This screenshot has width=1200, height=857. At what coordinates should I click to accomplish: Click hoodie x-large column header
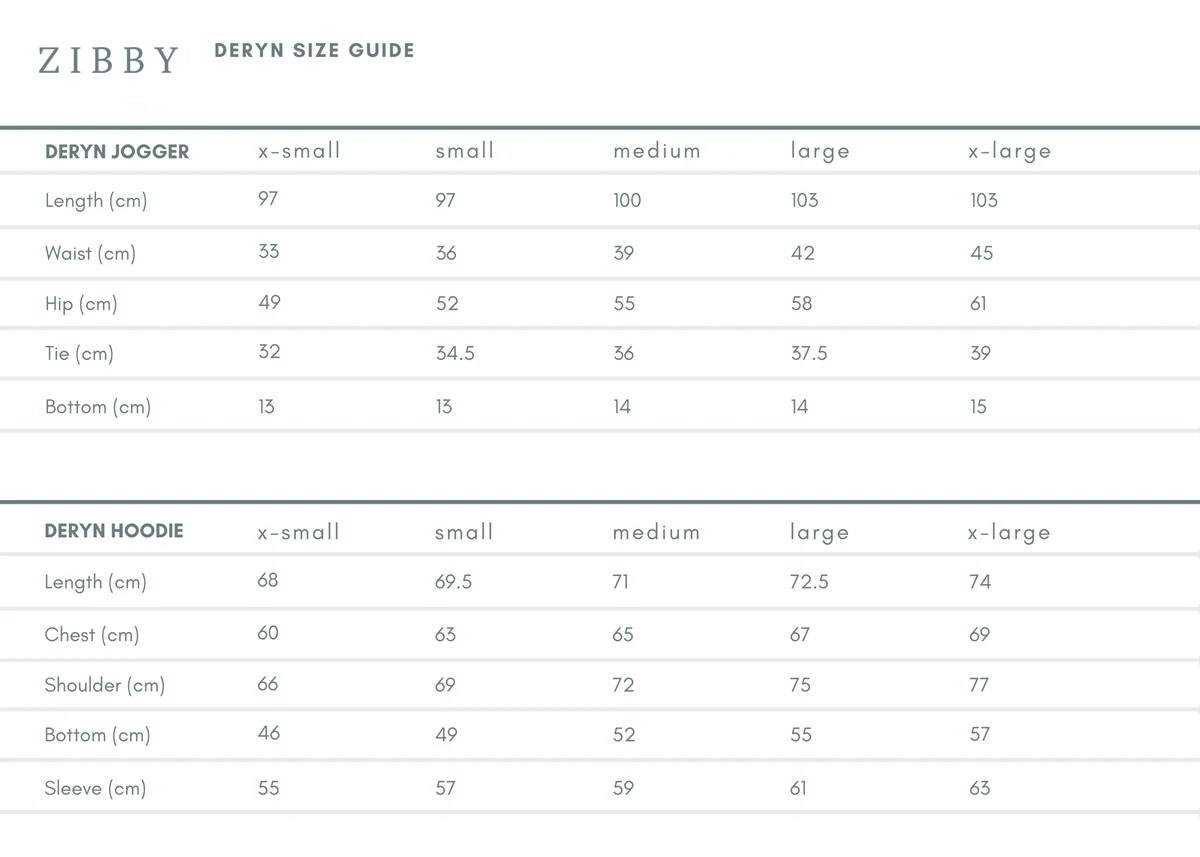(1009, 532)
